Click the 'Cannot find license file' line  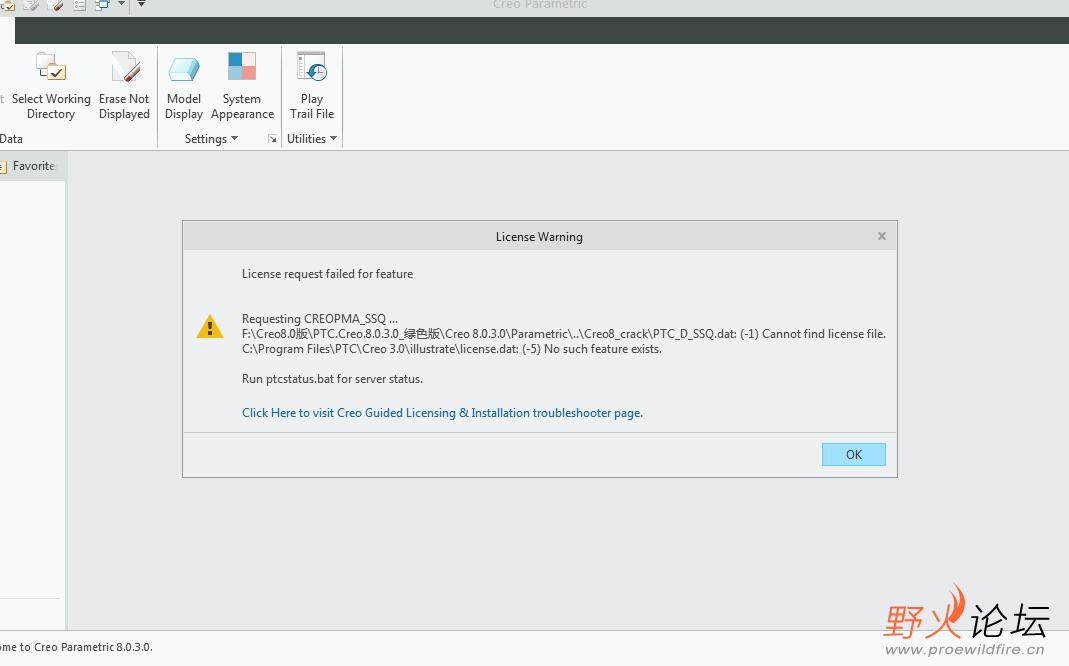click(x=564, y=334)
